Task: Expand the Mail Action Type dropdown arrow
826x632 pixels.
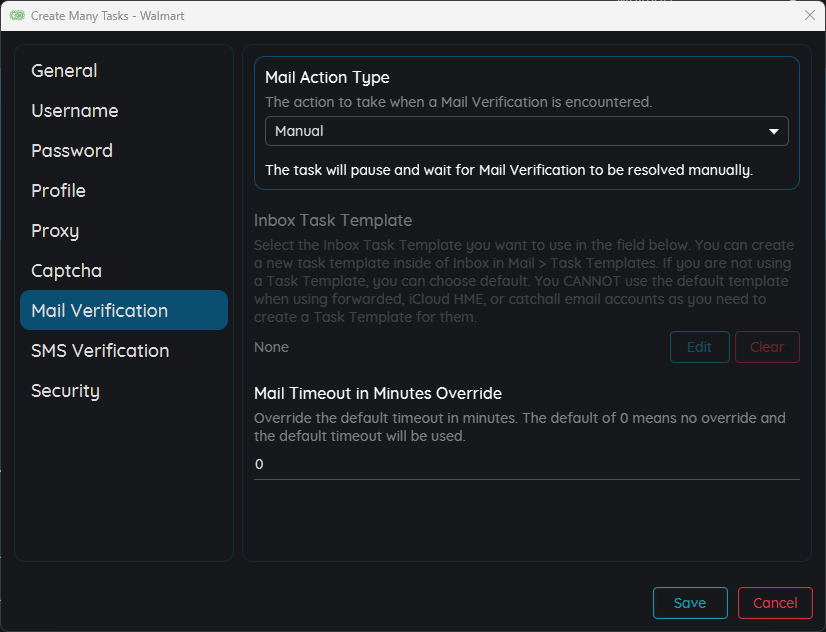Action: point(773,131)
